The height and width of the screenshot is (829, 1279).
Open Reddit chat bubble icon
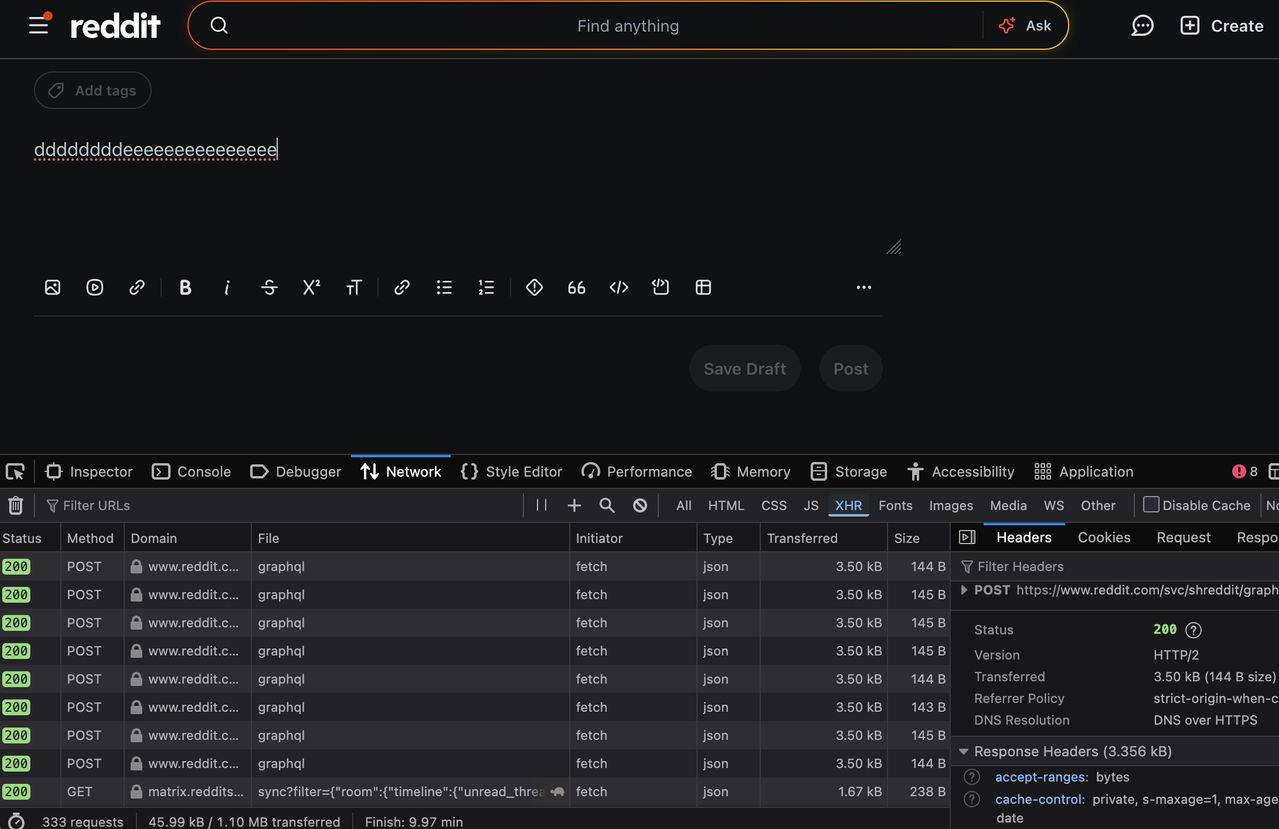pos(1142,26)
